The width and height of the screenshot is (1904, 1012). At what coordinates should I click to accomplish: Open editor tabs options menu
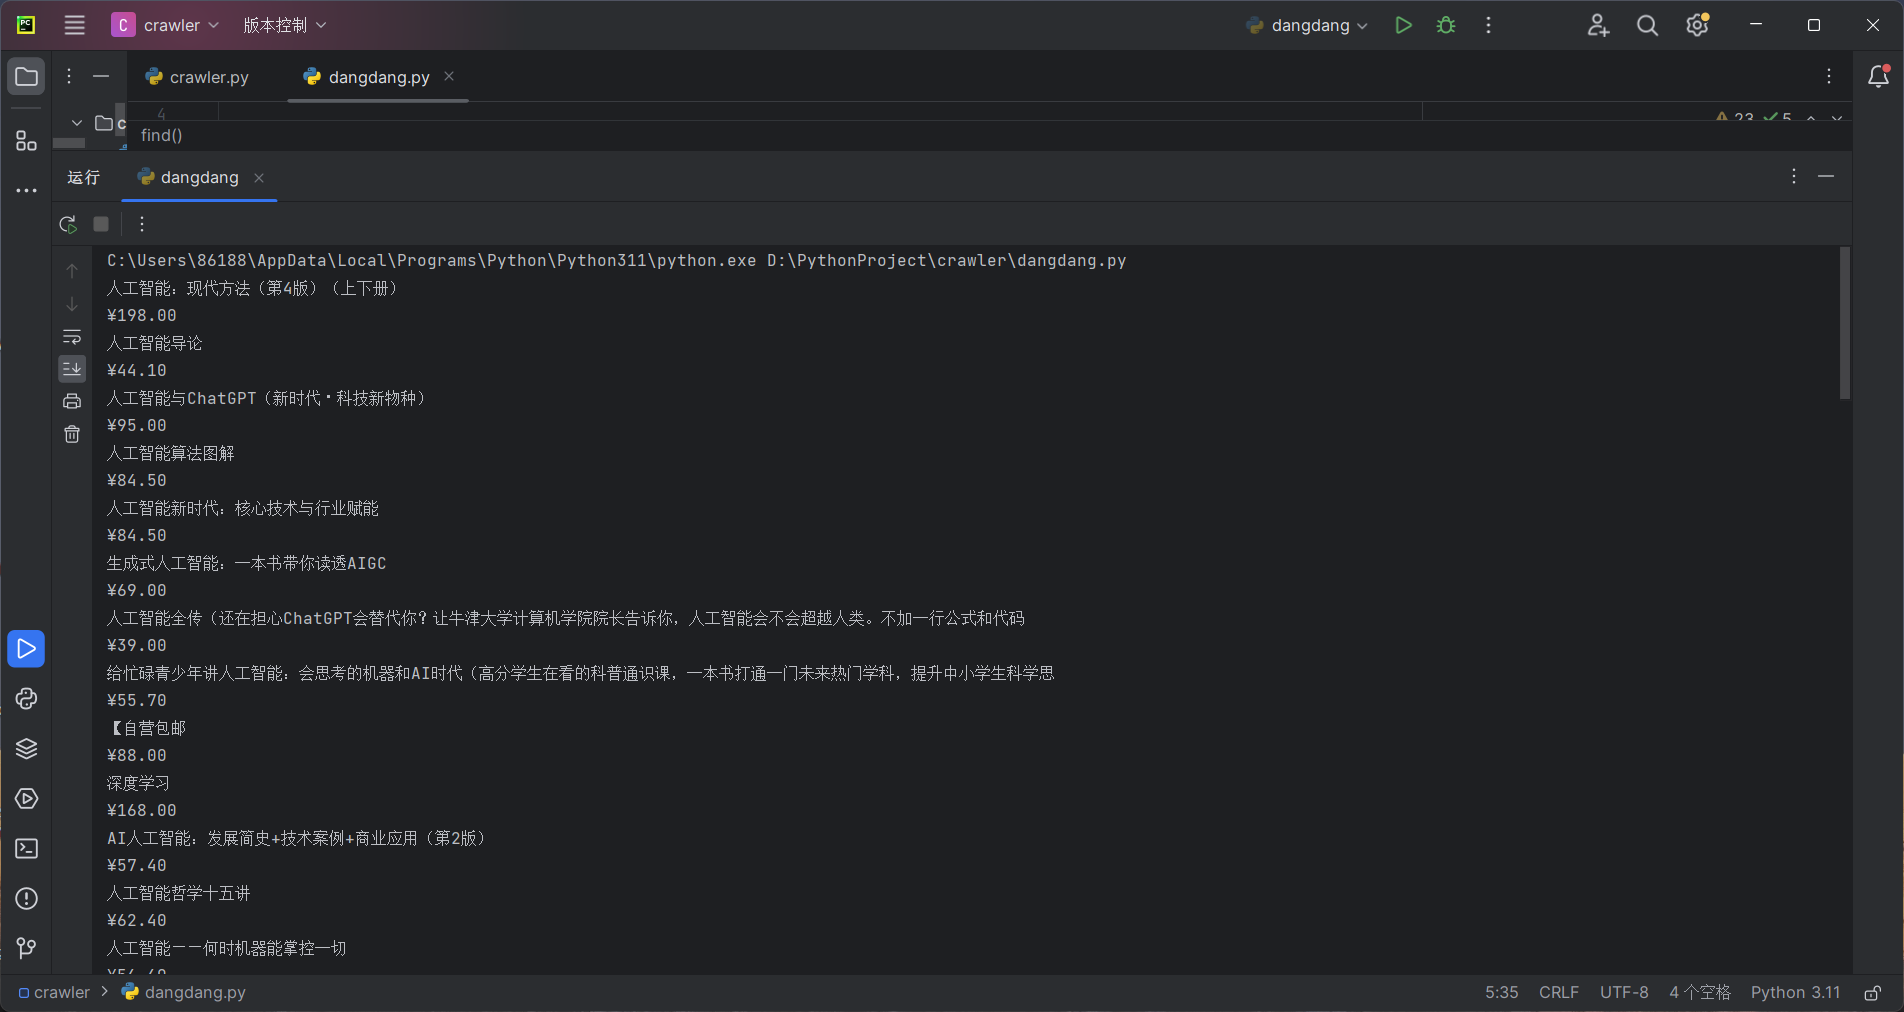point(1829,76)
